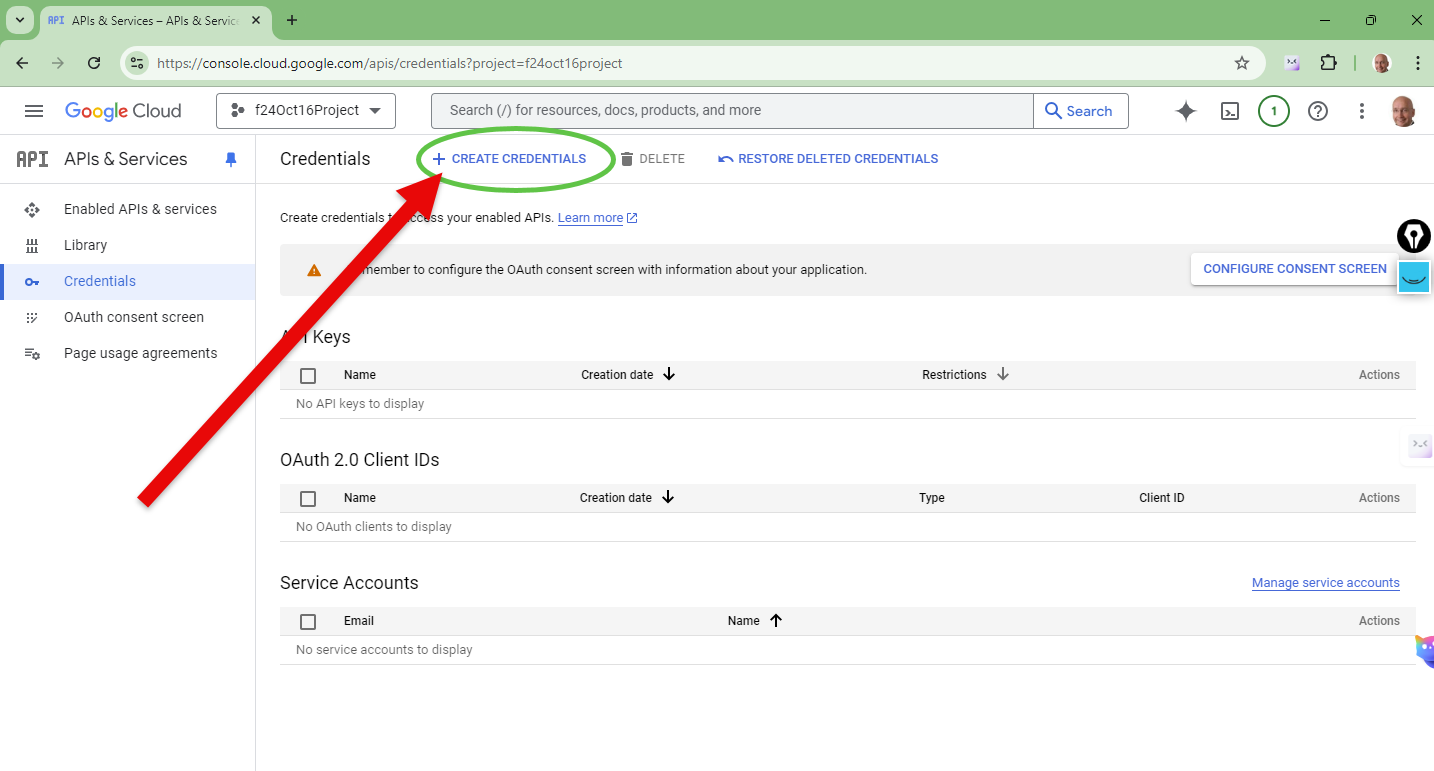The image size is (1434, 771).
Task: Open the hamburger navigation menu
Action: click(34, 111)
